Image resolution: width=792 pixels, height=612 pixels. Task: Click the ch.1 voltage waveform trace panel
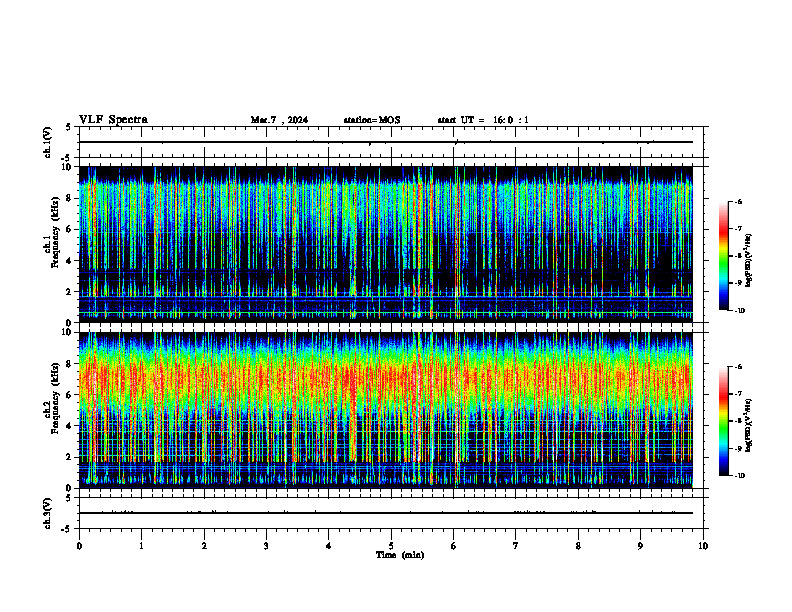(x=391, y=142)
